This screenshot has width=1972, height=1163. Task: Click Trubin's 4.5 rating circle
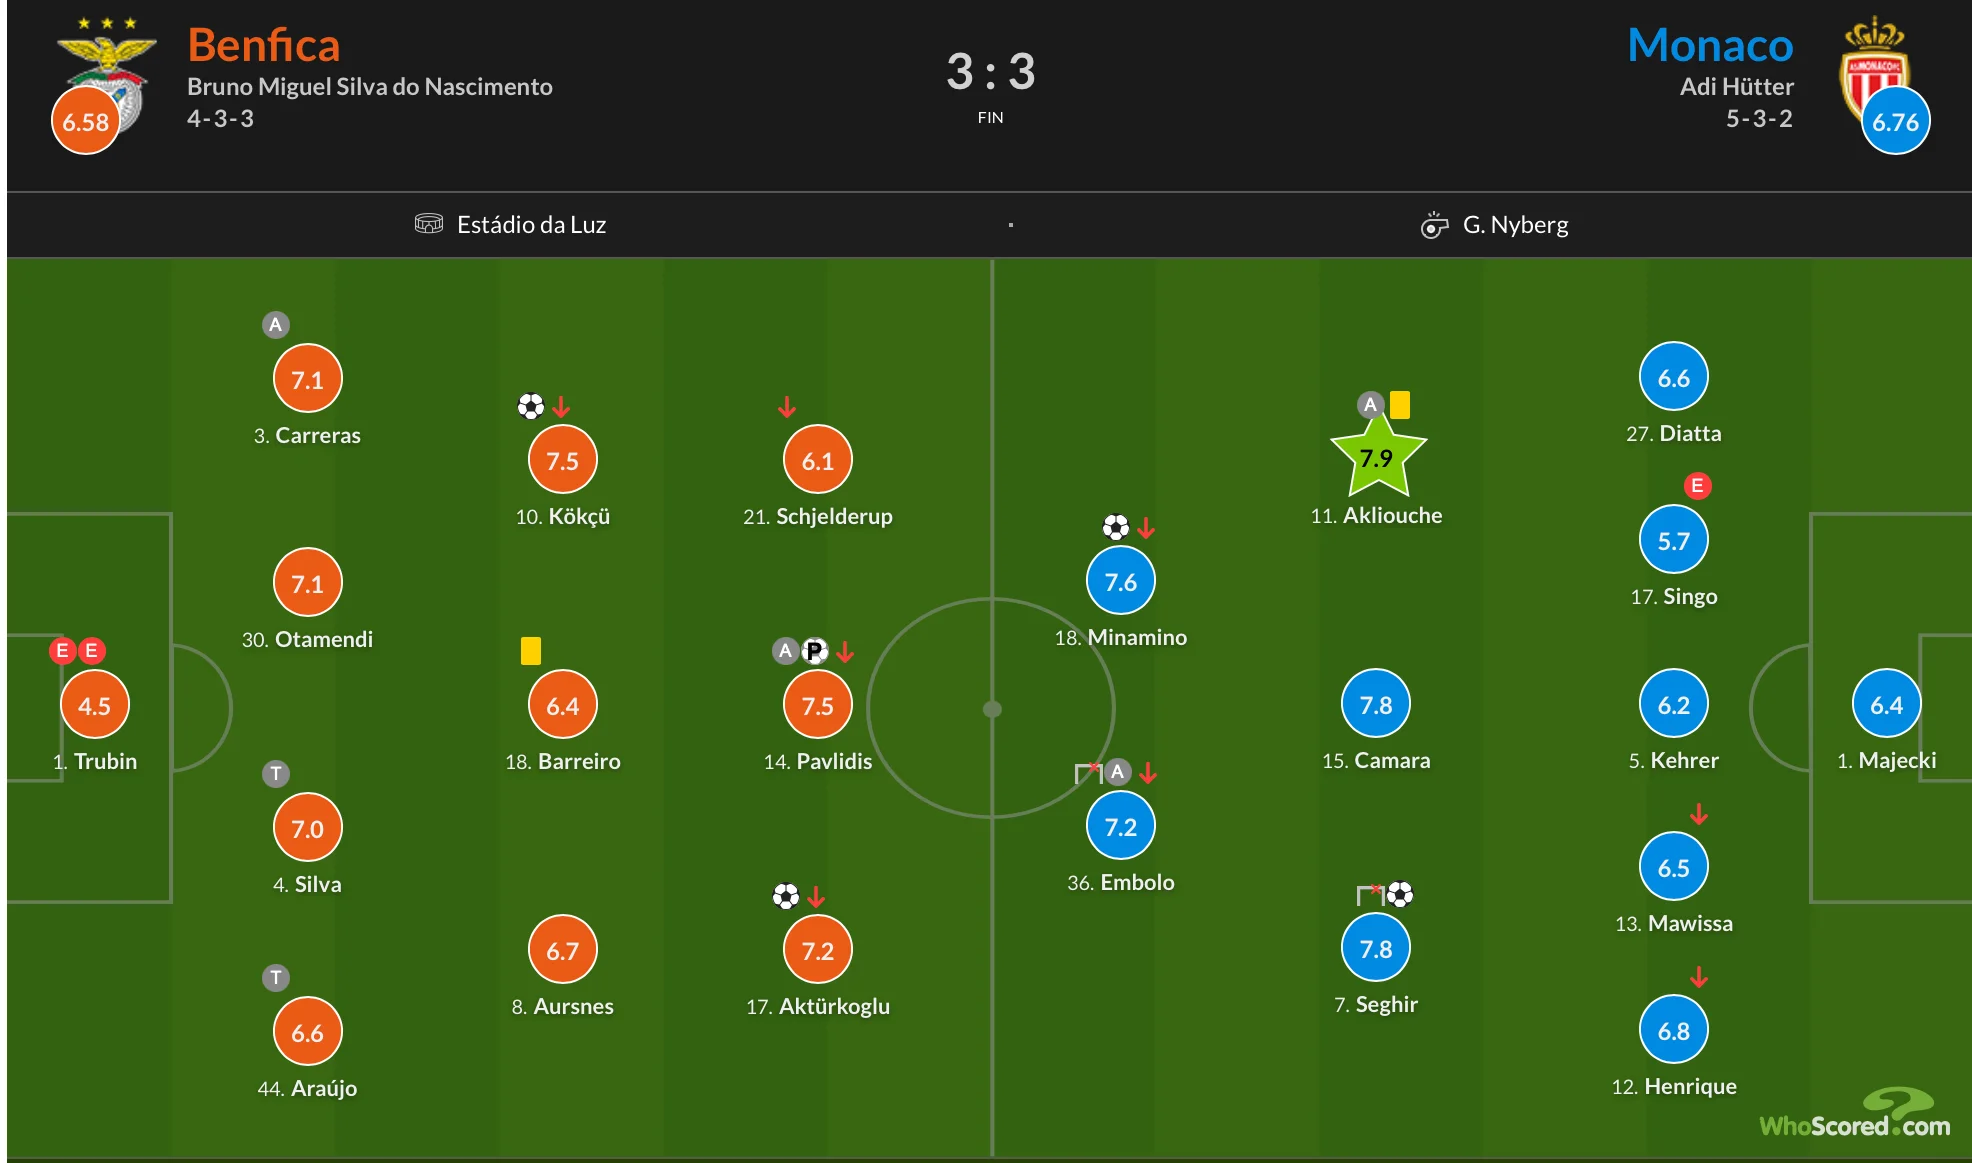pos(95,705)
